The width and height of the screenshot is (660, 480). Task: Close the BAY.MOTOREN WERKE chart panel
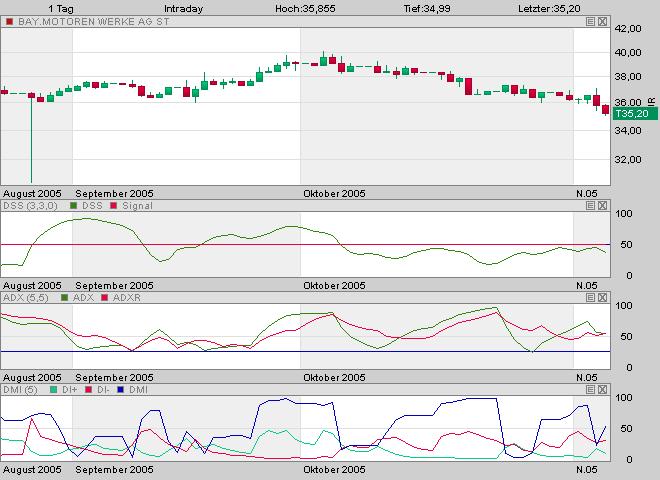click(x=602, y=21)
